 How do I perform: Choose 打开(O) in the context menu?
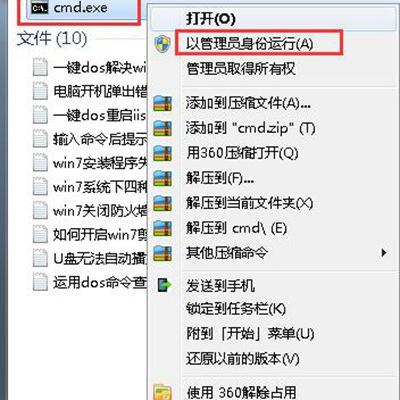(211, 19)
